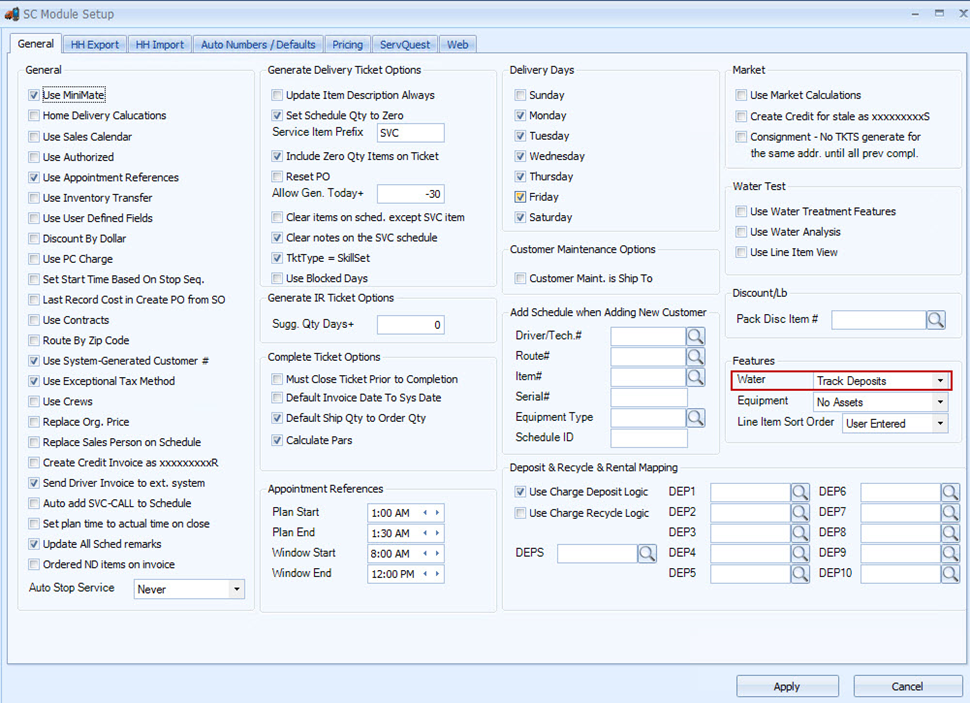Switch to the HH Export tab
The height and width of the screenshot is (703, 970).
point(95,45)
